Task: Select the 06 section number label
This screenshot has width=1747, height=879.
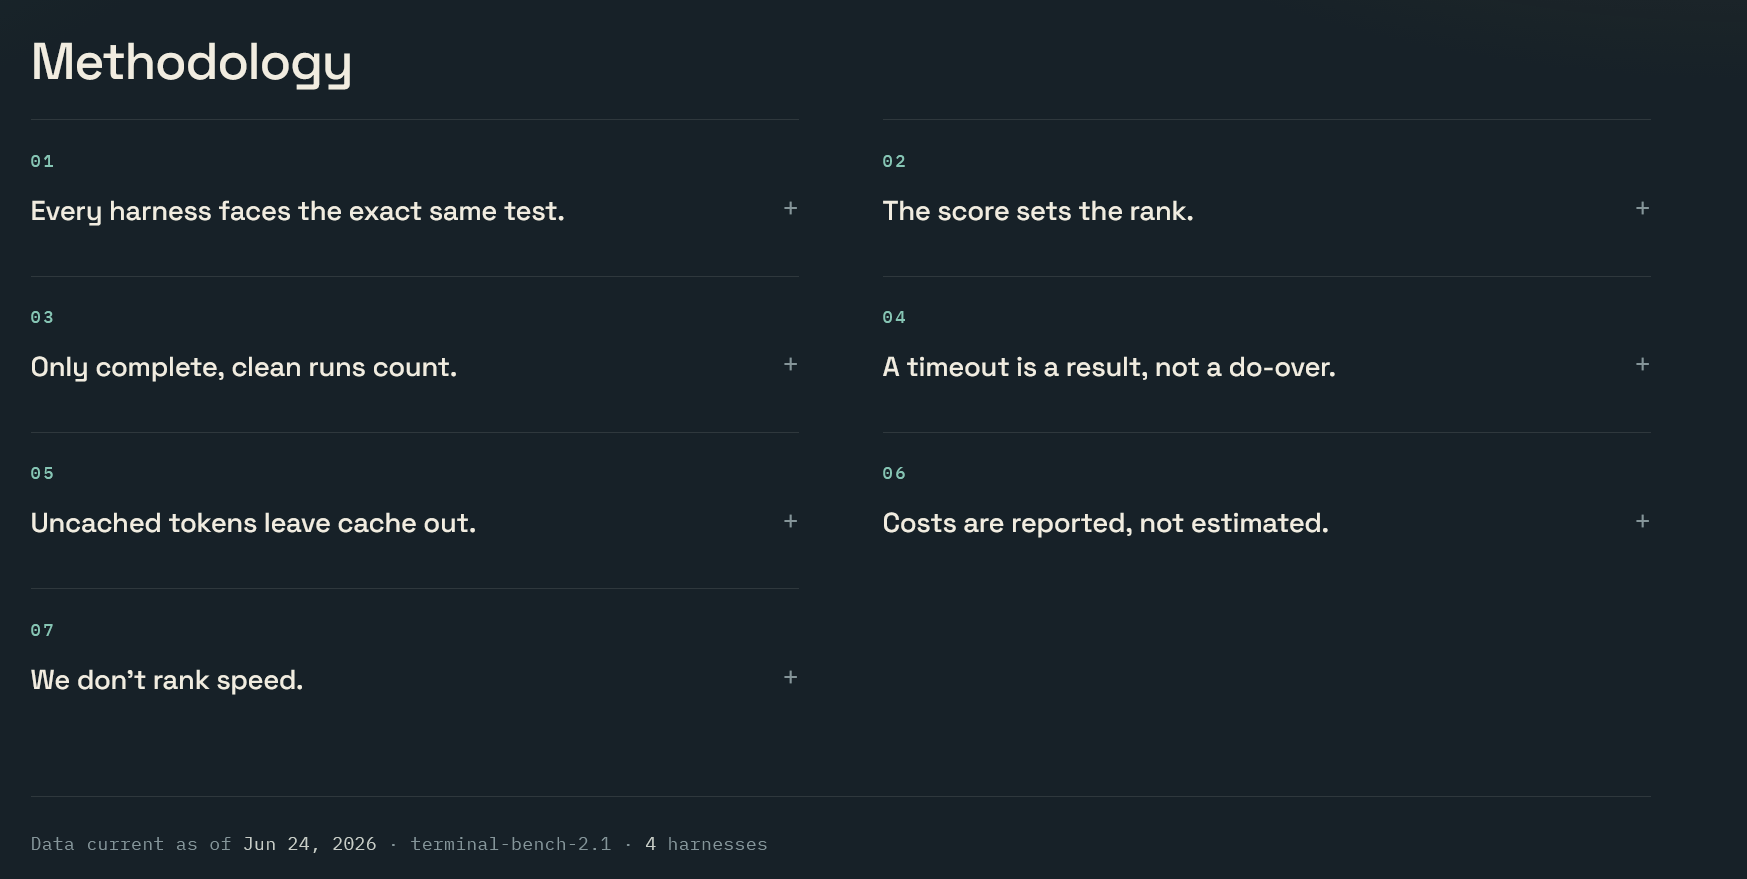Action: (894, 473)
